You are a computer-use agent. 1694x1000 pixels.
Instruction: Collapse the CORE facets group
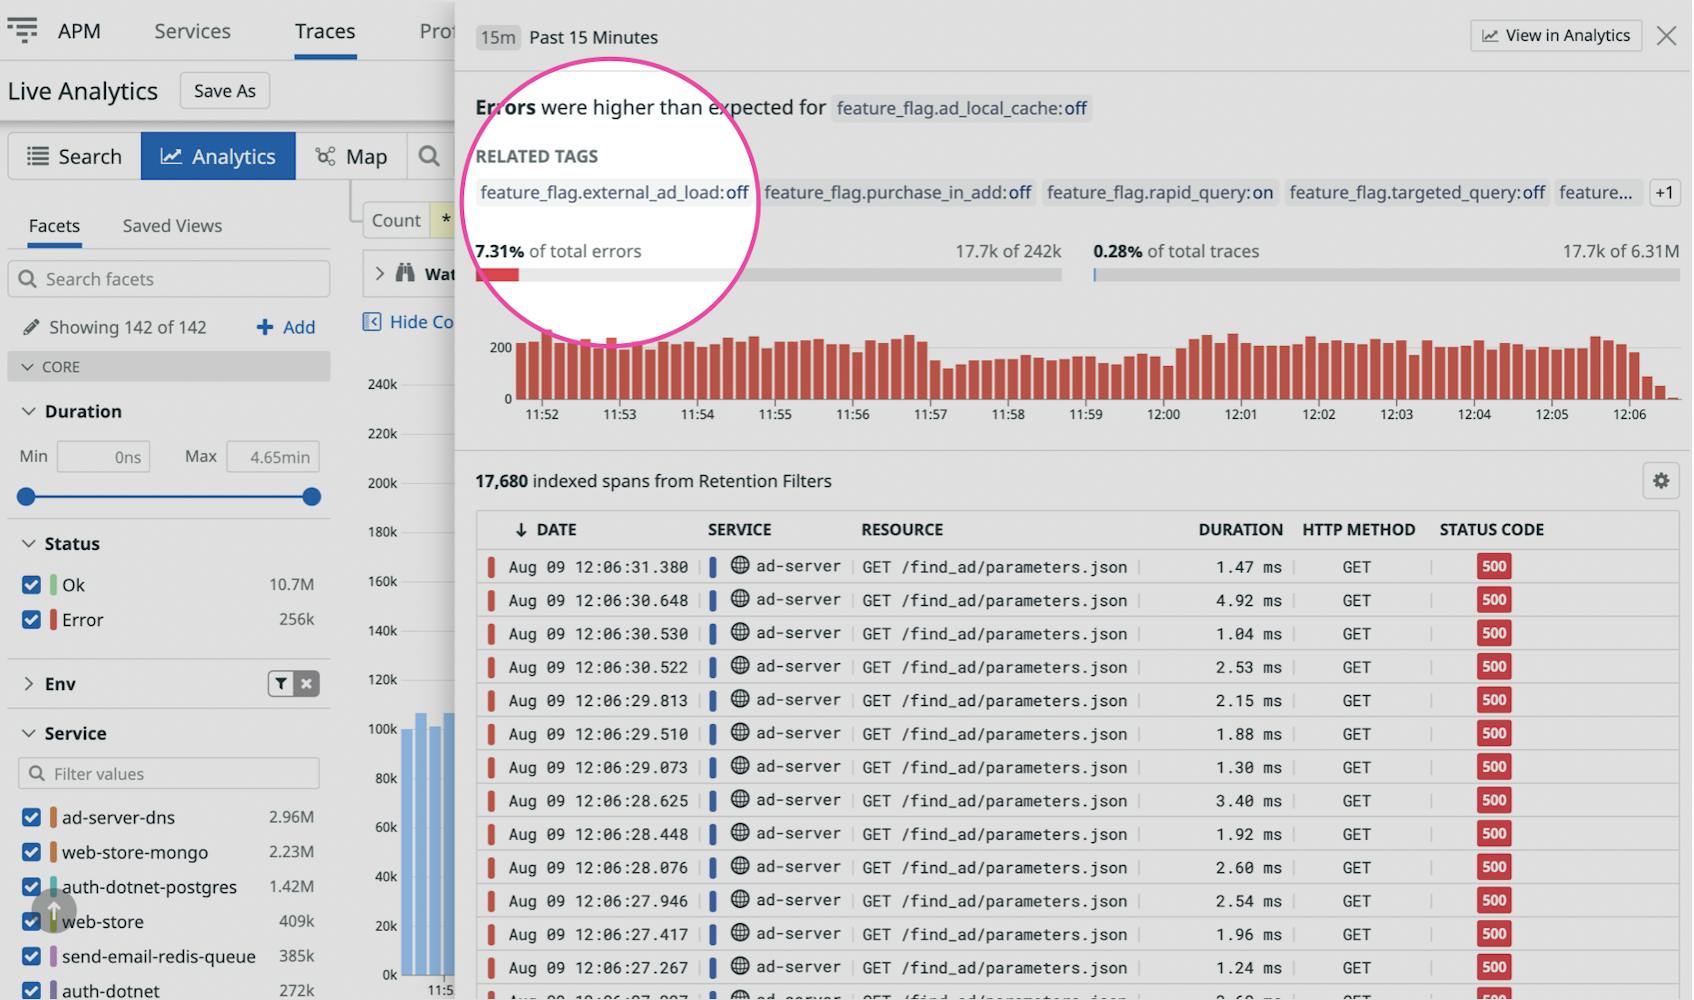pyautogui.click(x=28, y=366)
